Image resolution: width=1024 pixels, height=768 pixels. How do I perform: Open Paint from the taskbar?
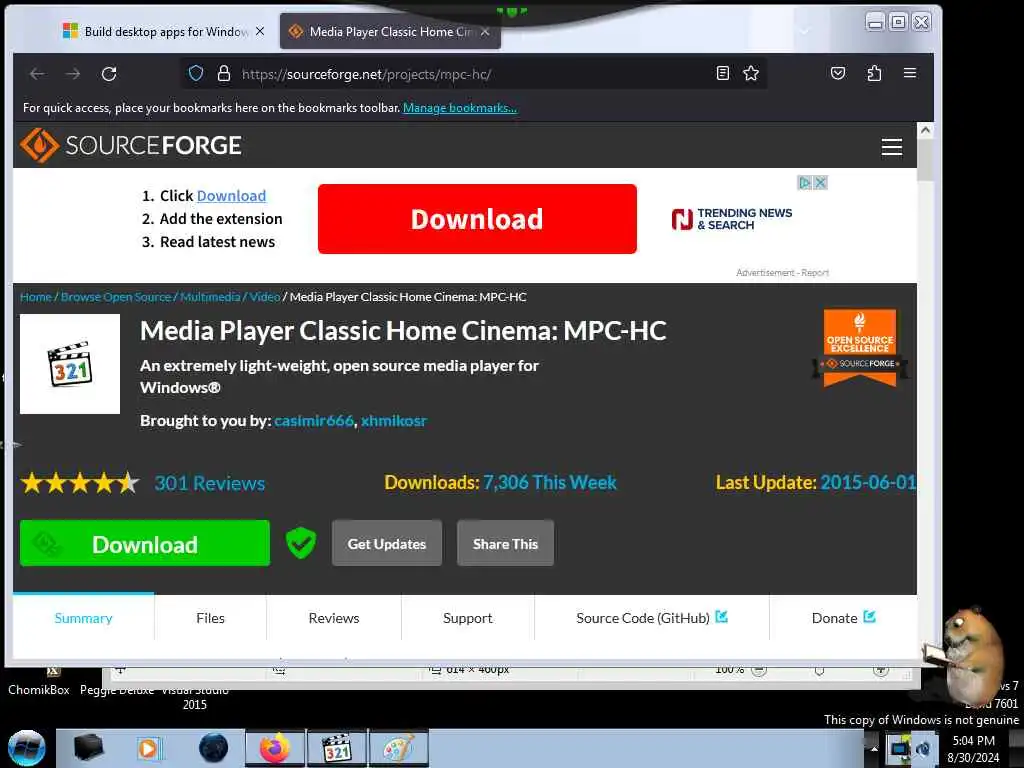pos(398,748)
